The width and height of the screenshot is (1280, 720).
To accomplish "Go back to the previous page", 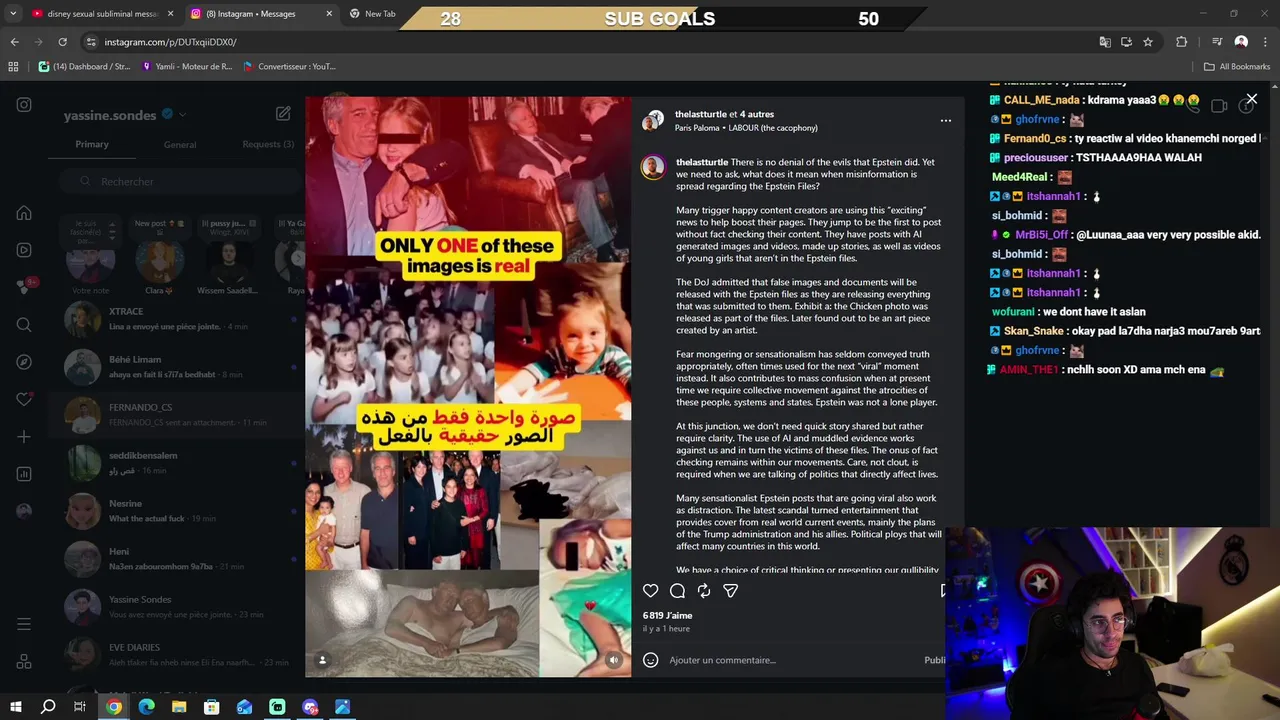I will click(x=14, y=42).
